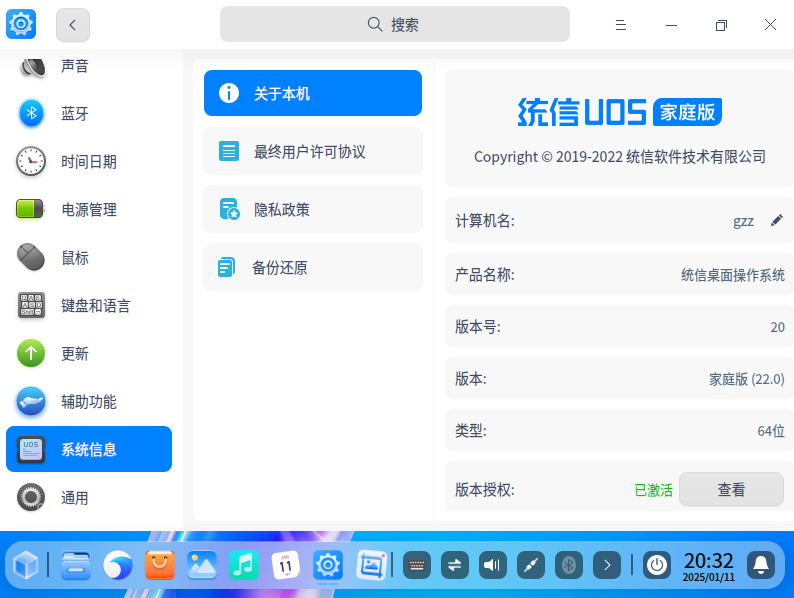794x598 pixels.
Task: Click computer name value gzz
Action: pos(743,221)
